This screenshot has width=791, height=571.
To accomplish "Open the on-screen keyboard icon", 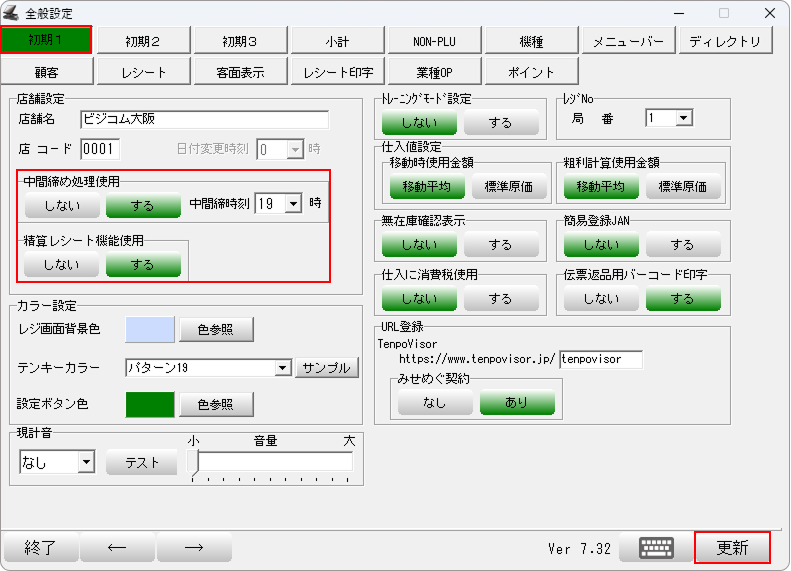I will (656, 547).
